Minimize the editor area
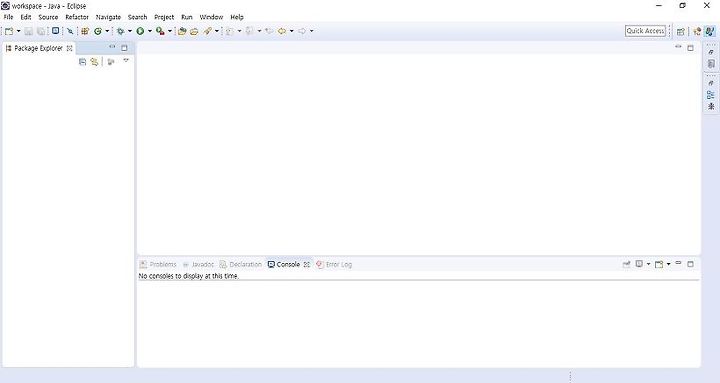720x383 pixels. click(678, 47)
